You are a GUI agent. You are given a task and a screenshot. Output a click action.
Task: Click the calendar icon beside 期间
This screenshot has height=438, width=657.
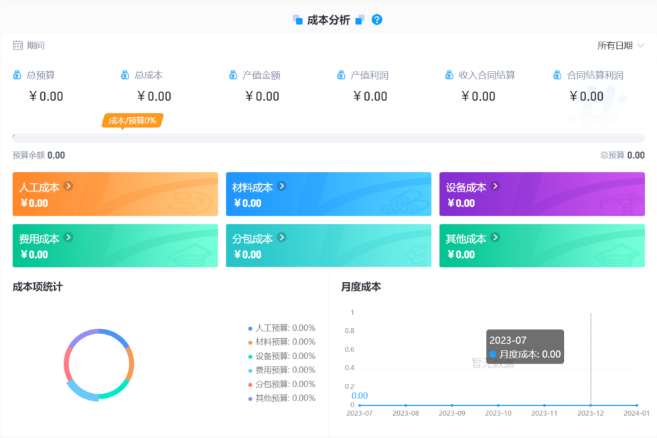pyautogui.click(x=17, y=45)
